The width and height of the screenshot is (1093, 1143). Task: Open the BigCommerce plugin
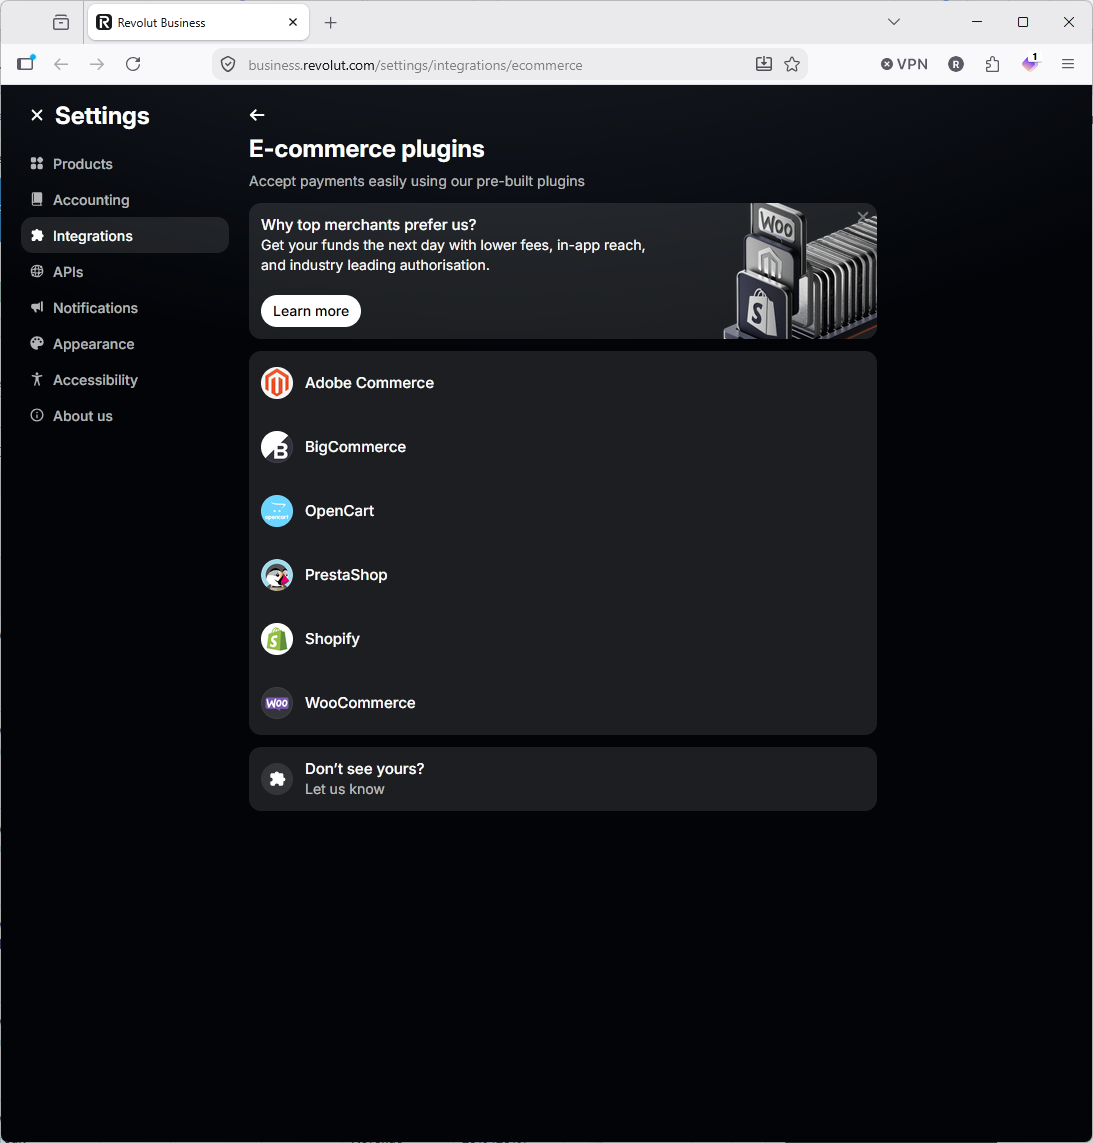tap(562, 447)
